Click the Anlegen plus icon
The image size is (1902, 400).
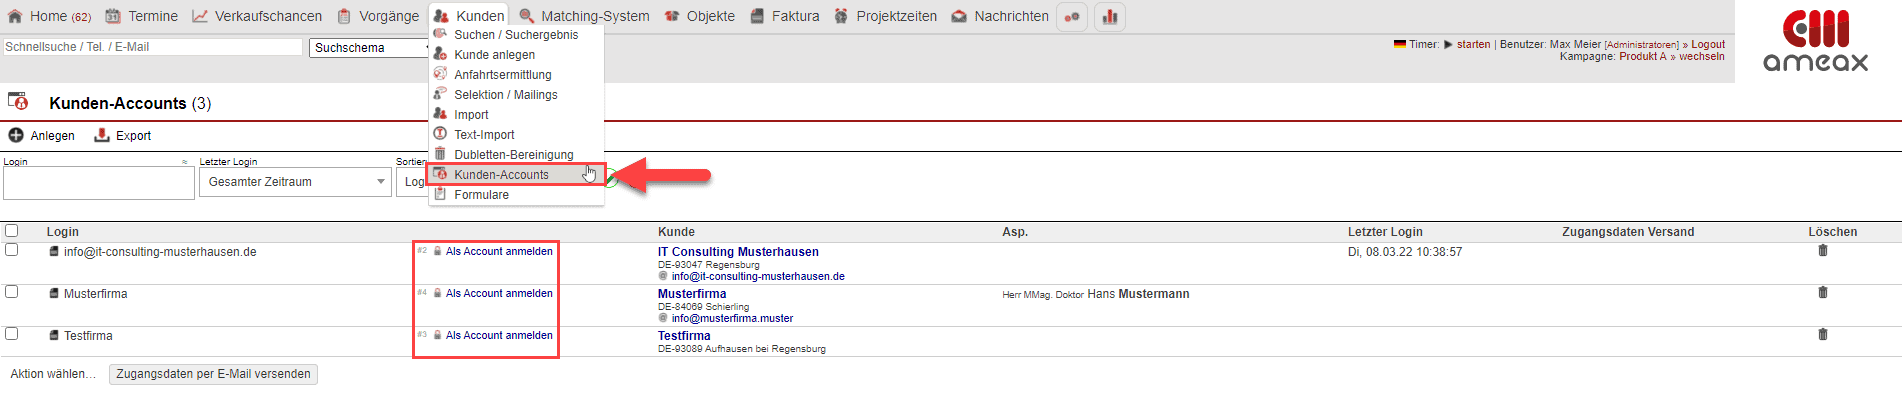(16, 135)
